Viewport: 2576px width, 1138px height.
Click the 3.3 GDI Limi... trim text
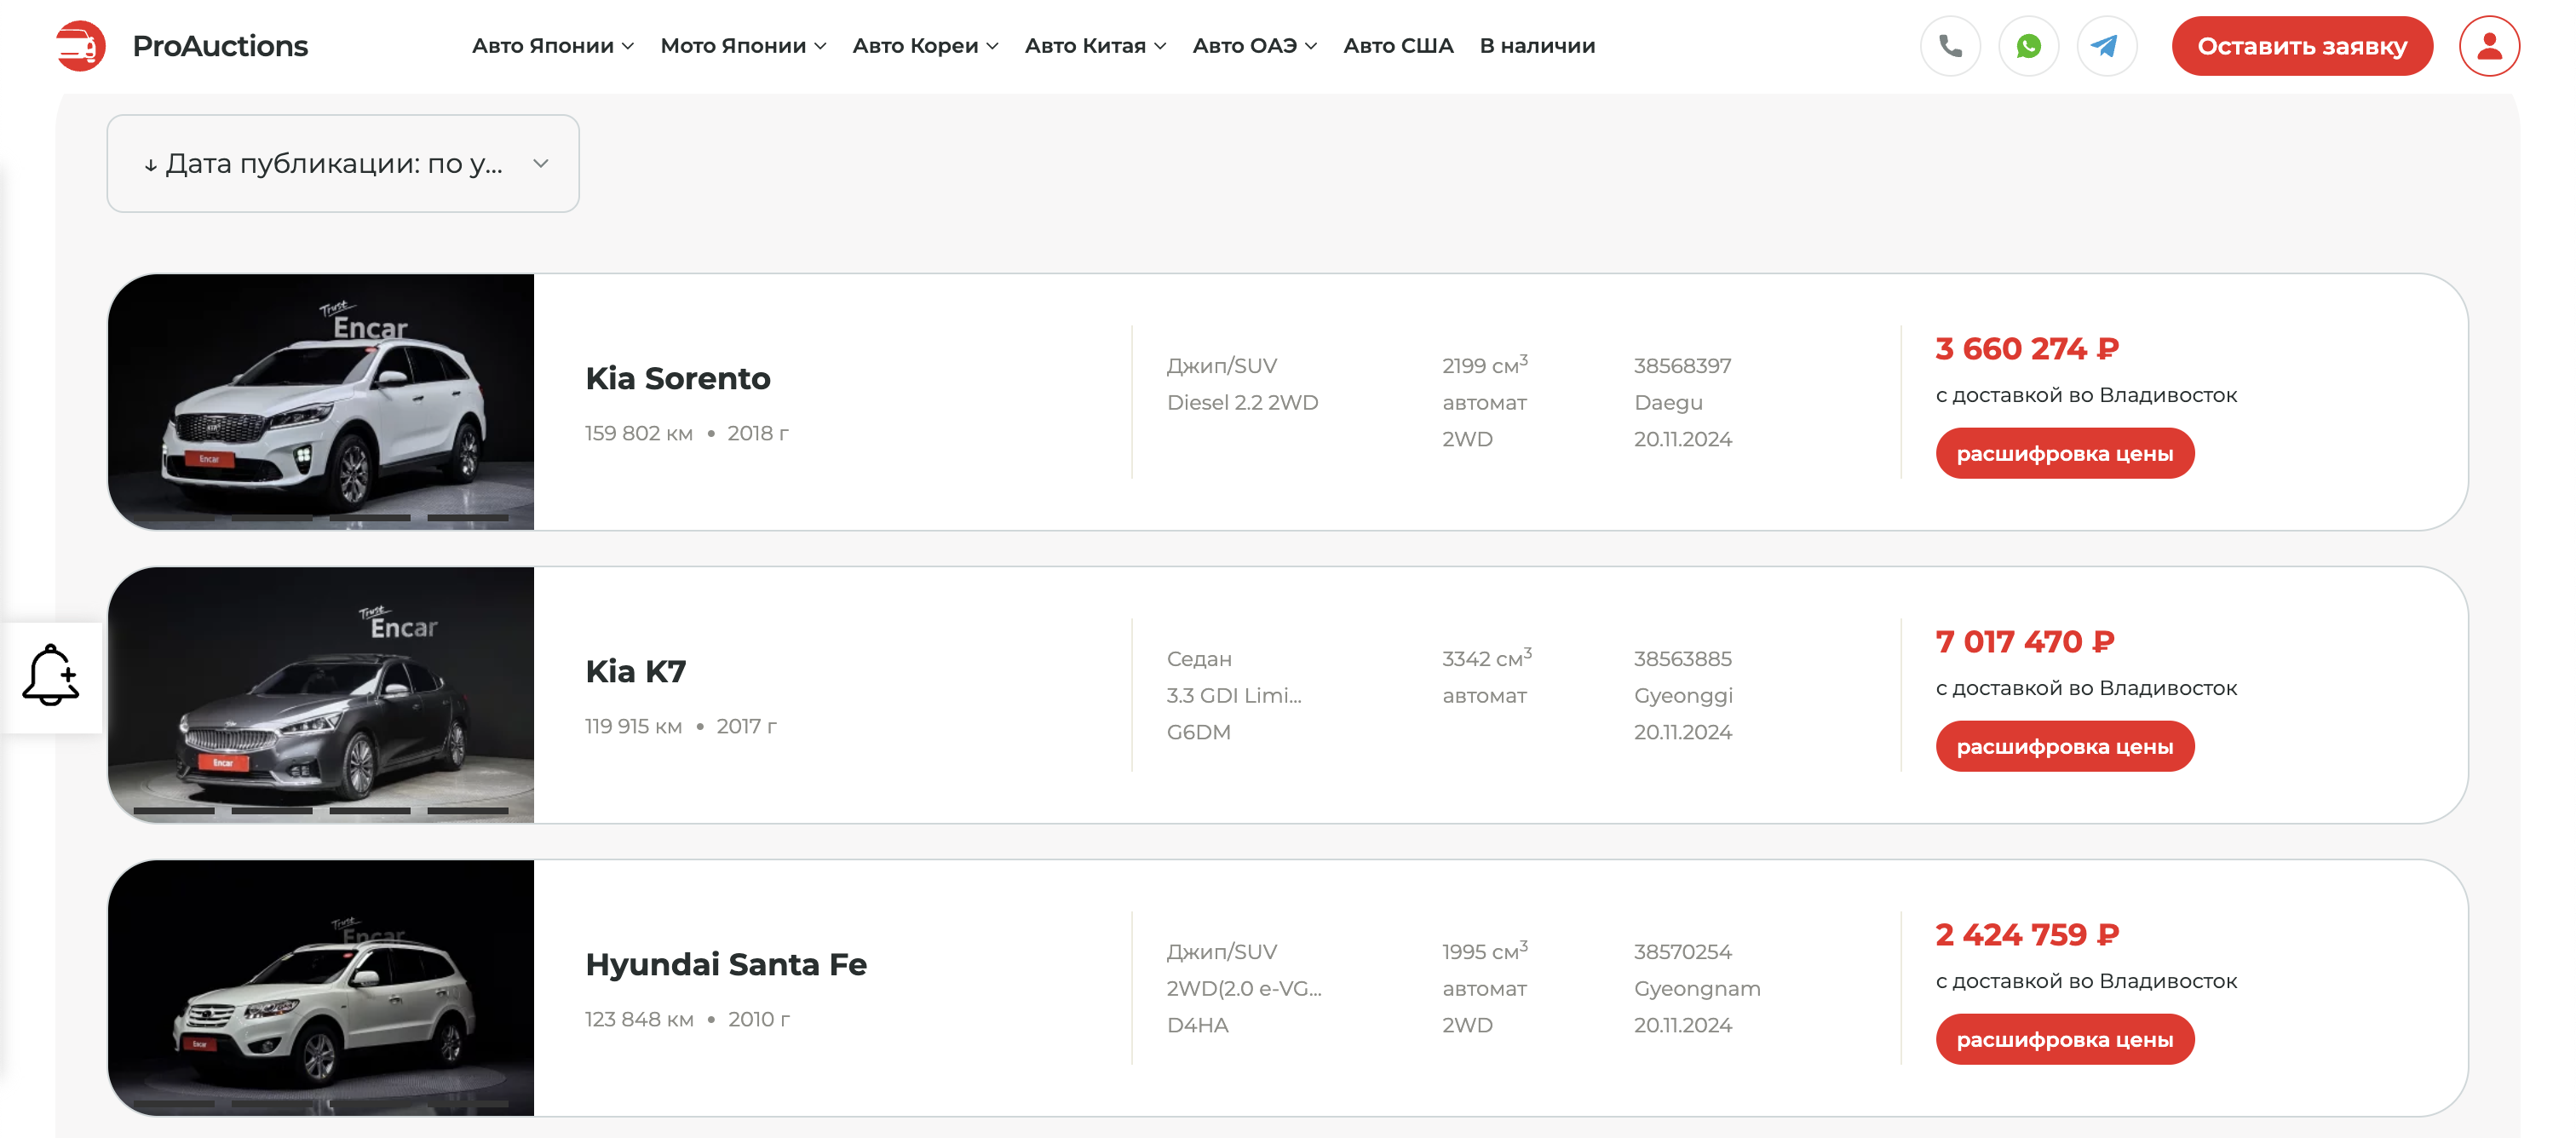[1234, 696]
